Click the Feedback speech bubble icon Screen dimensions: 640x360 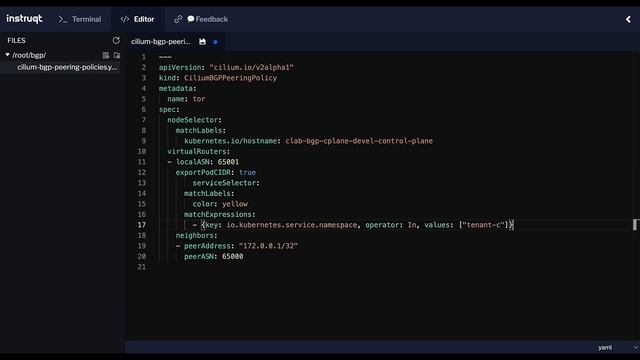point(191,19)
